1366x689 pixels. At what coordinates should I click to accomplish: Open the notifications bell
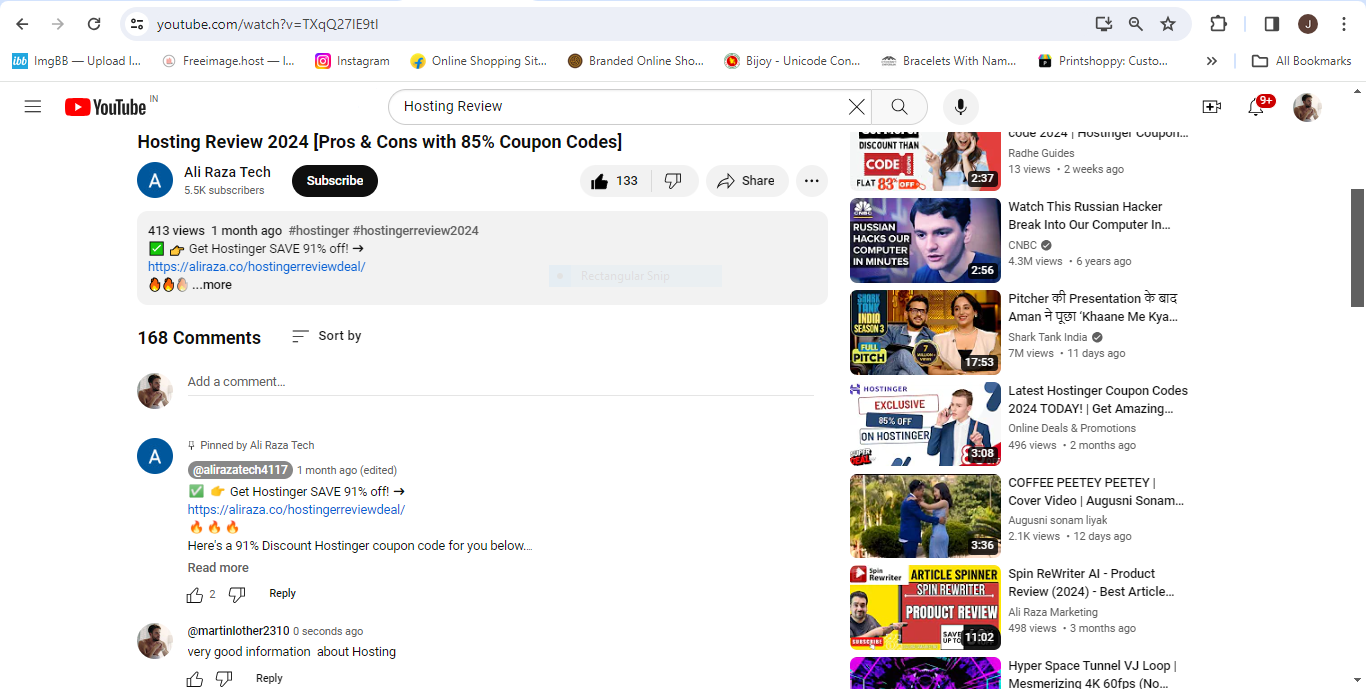[1256, 107]
